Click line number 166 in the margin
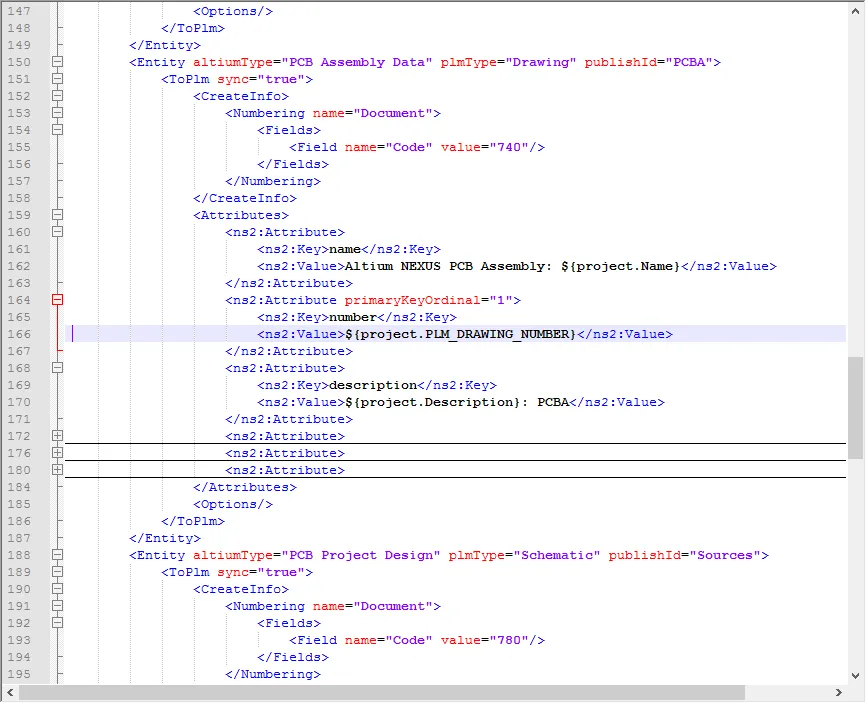This screenshot has width=866, height=703. point(19,334)
